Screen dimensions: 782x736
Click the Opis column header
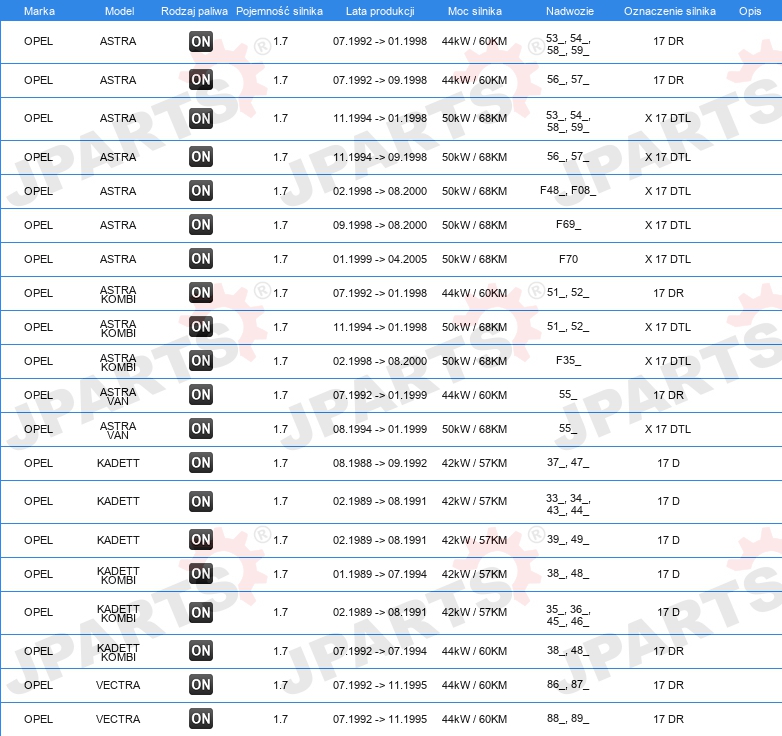750,11
